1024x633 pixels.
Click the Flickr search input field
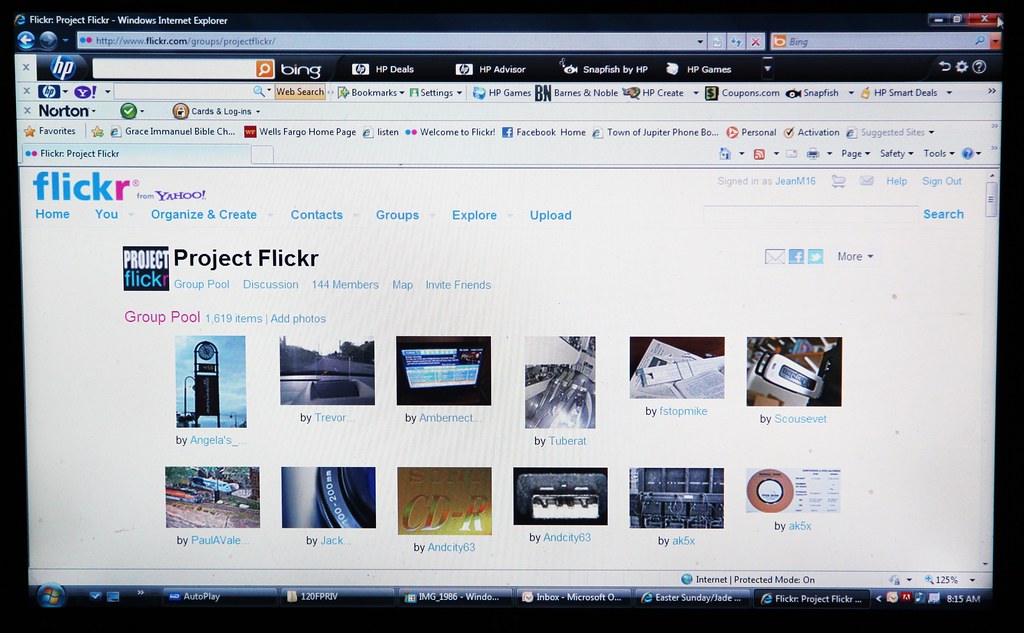pyautogui.click(x=810, y=214)
